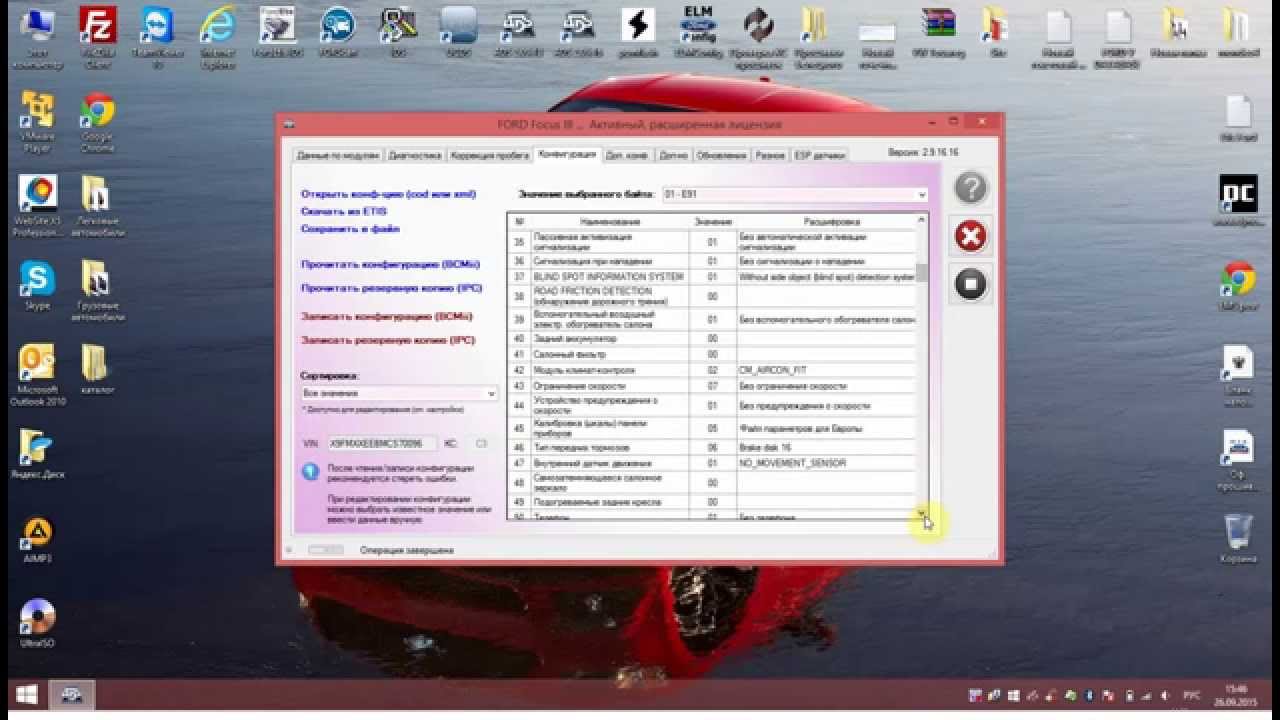Click value 07 in Ограничение скорости row

click(713, 386)
